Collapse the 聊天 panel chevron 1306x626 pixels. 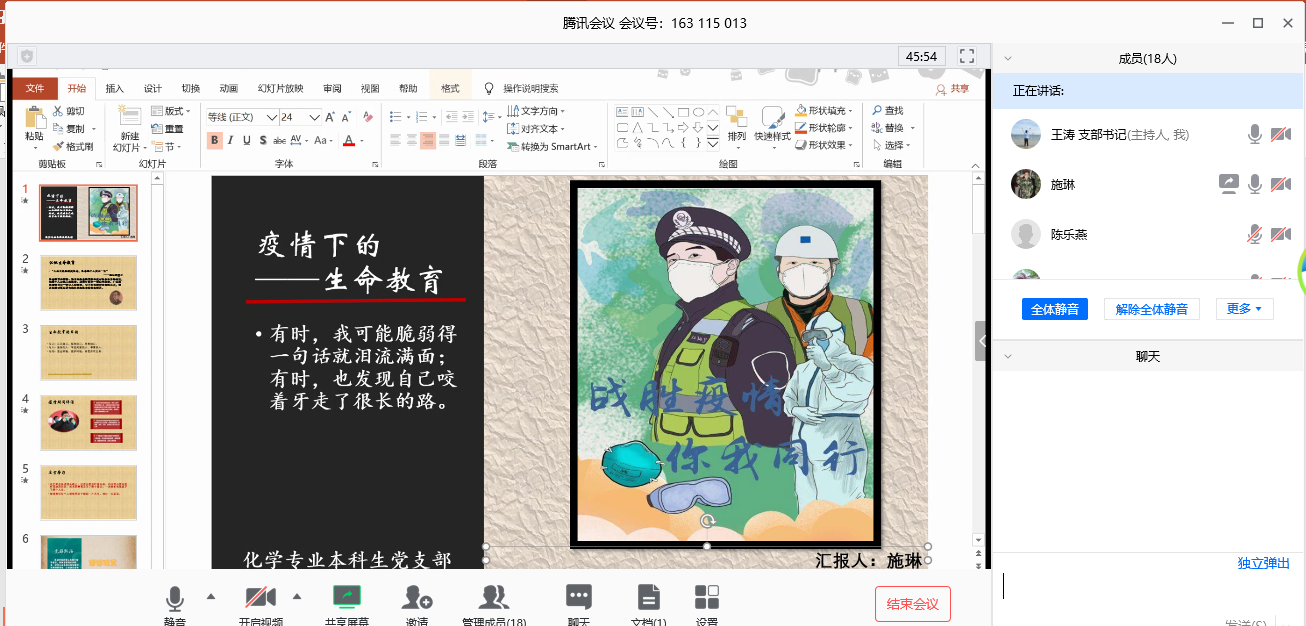1009,356
